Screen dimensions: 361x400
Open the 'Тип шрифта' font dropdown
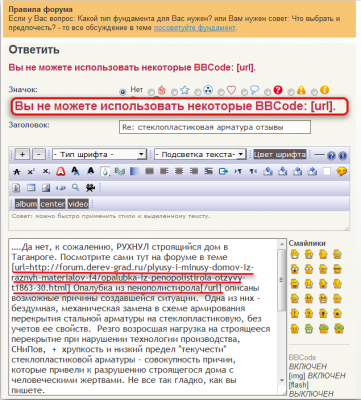(99, 154)
